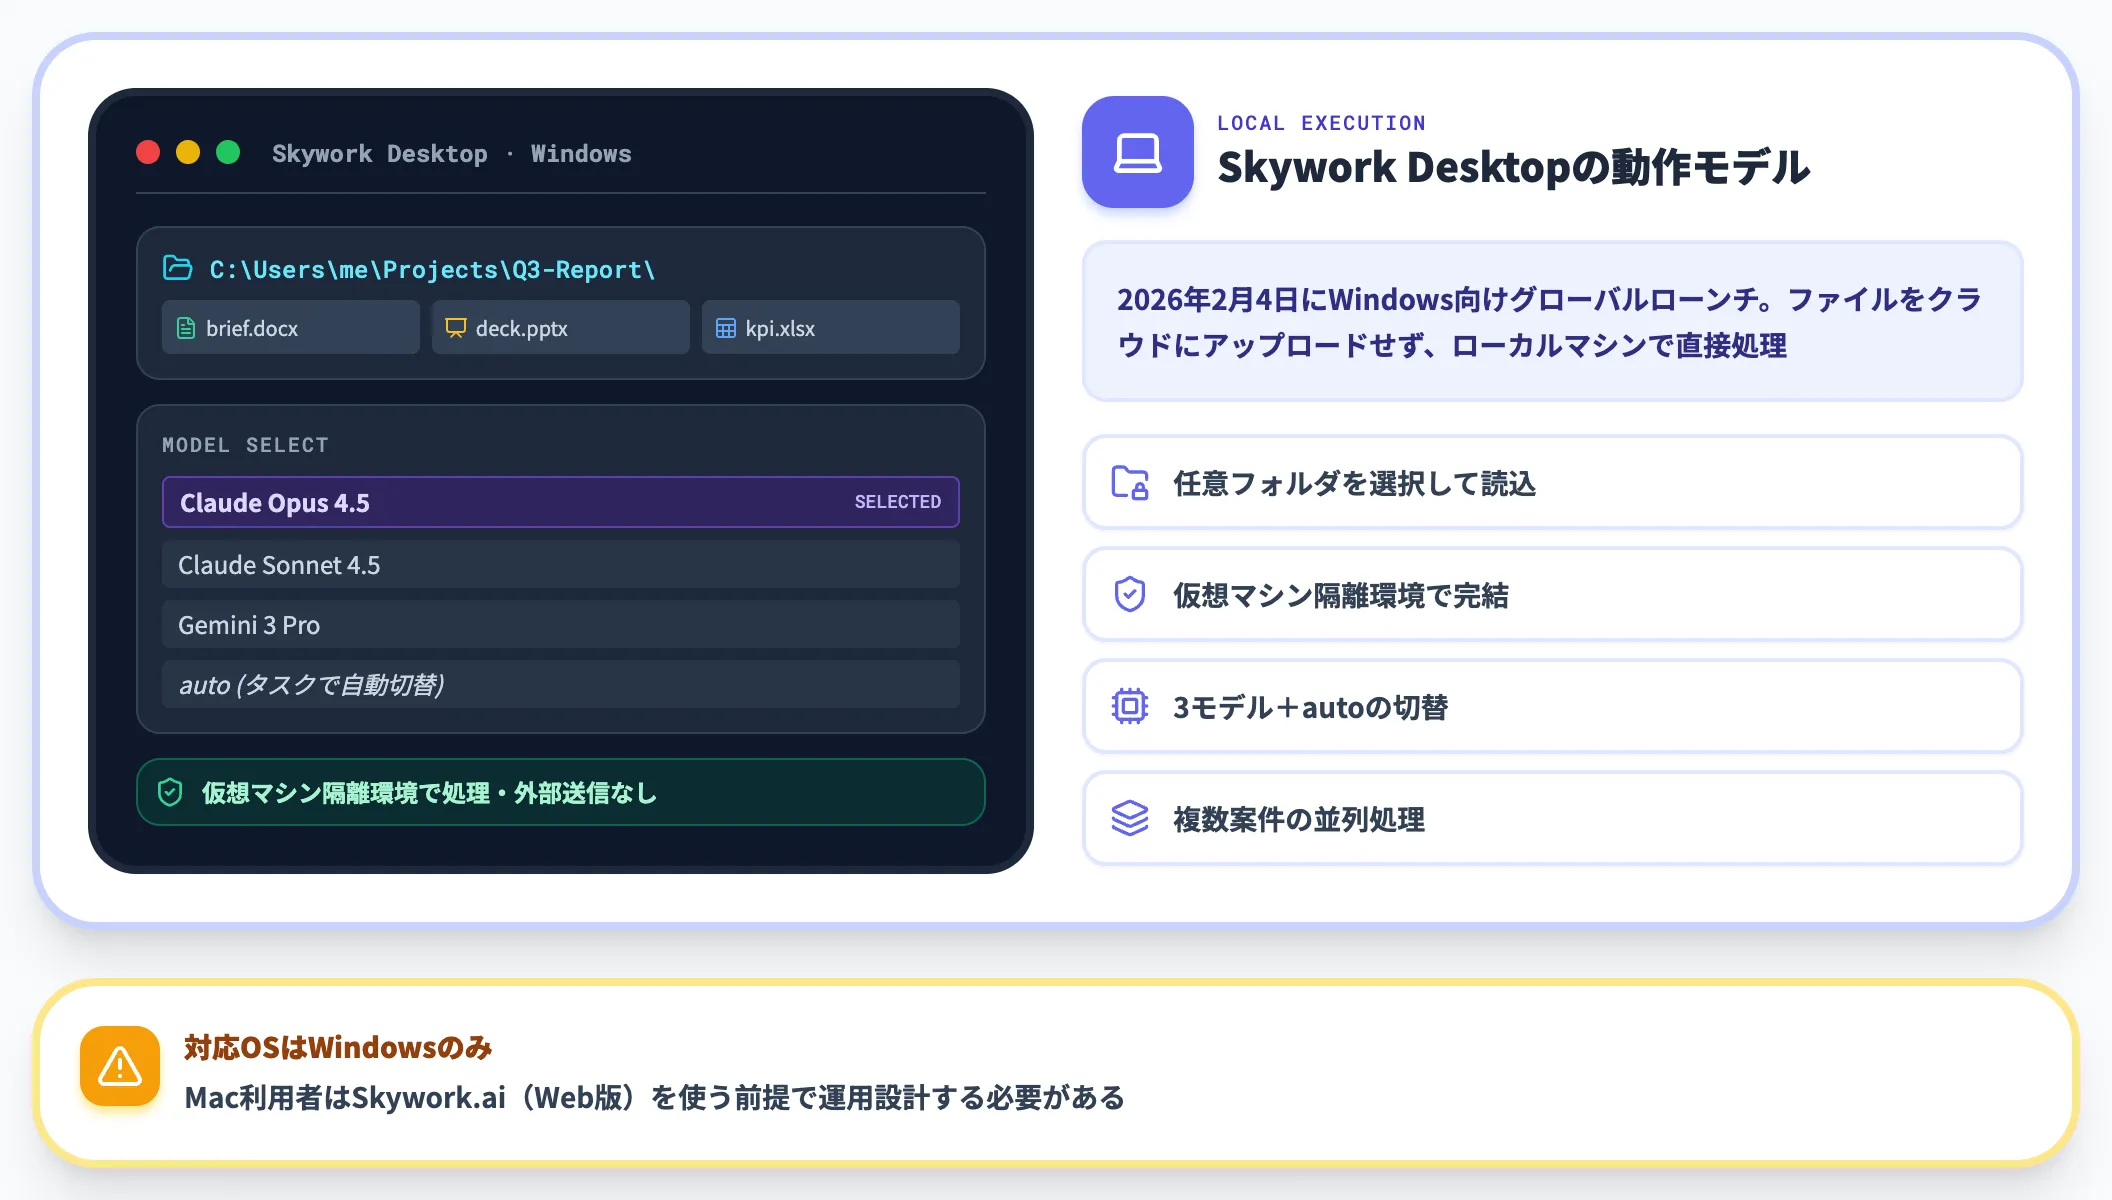Select auto (タスクで自動切替) option
This screenshot has width=2112, height=1200.
click(561, 685)
